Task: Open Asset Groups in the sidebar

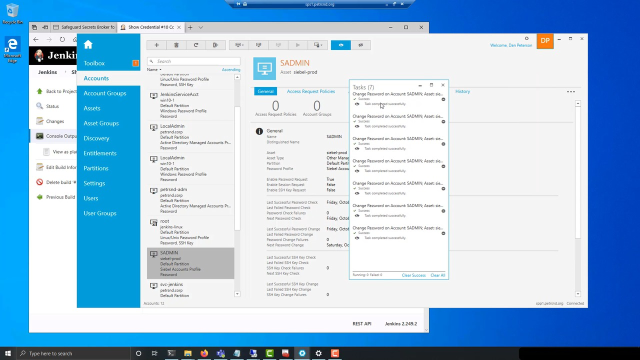Action: tap(101, 123)
